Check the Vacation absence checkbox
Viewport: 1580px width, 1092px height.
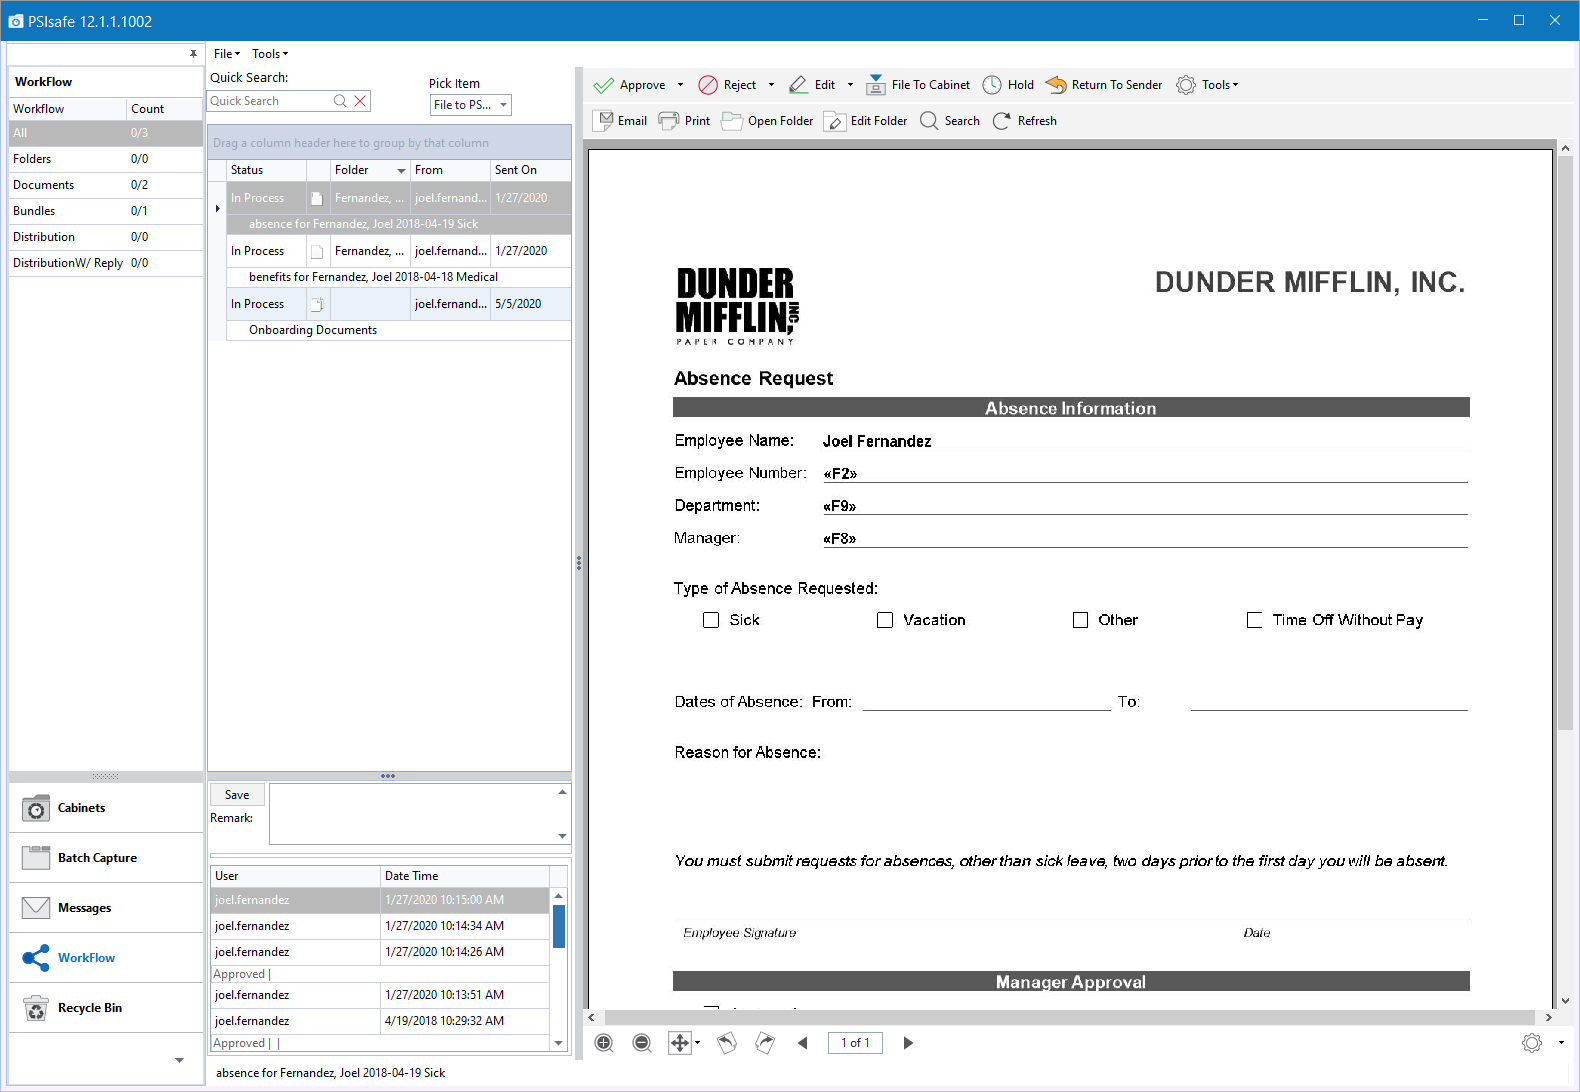885,620
